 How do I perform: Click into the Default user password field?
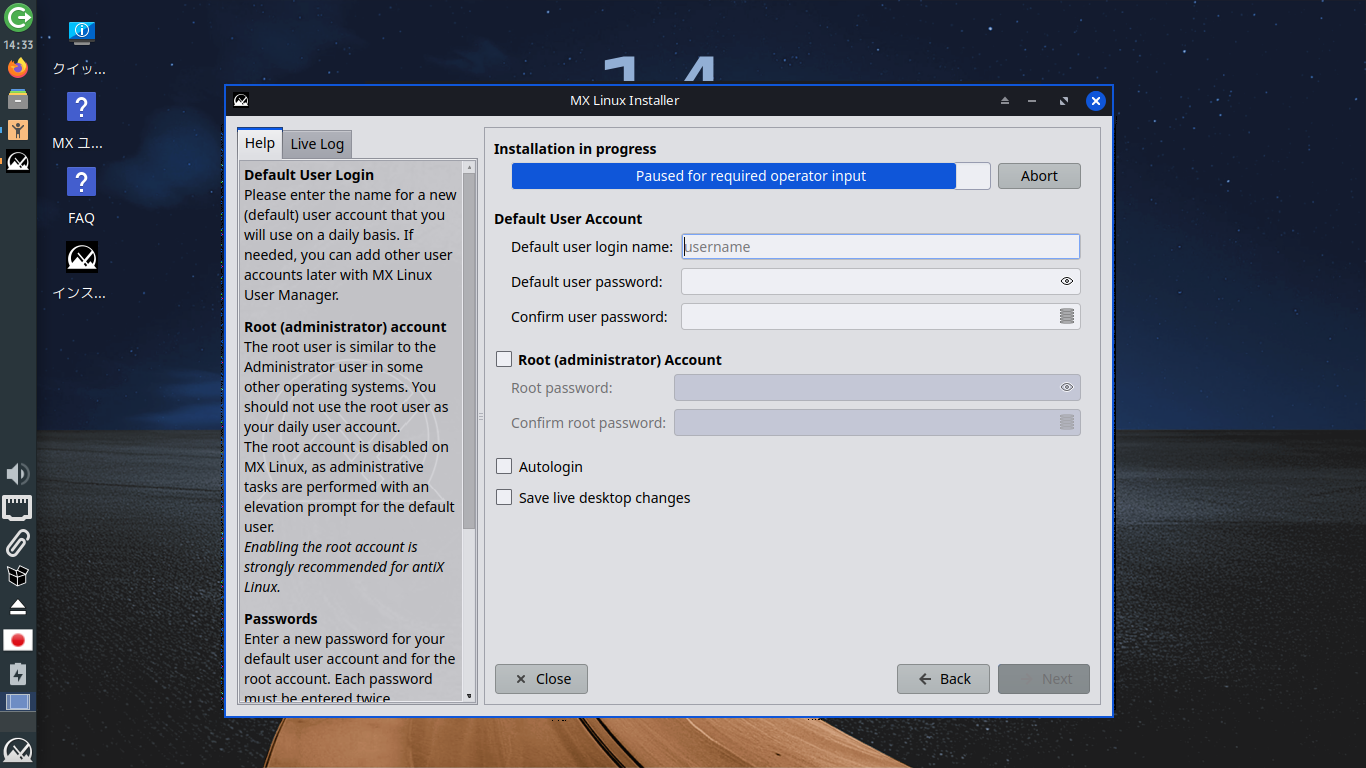(880, 282)
